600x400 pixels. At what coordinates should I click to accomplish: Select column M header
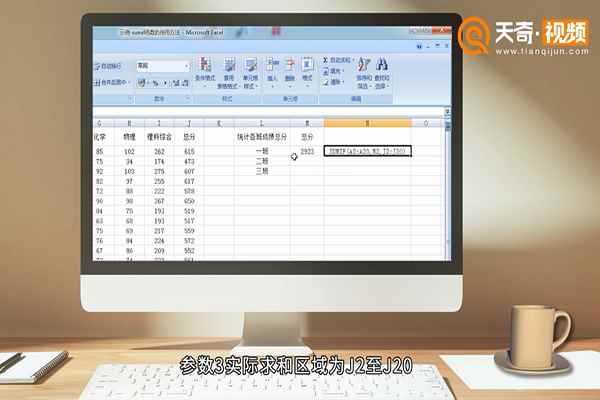pos(307,123)
